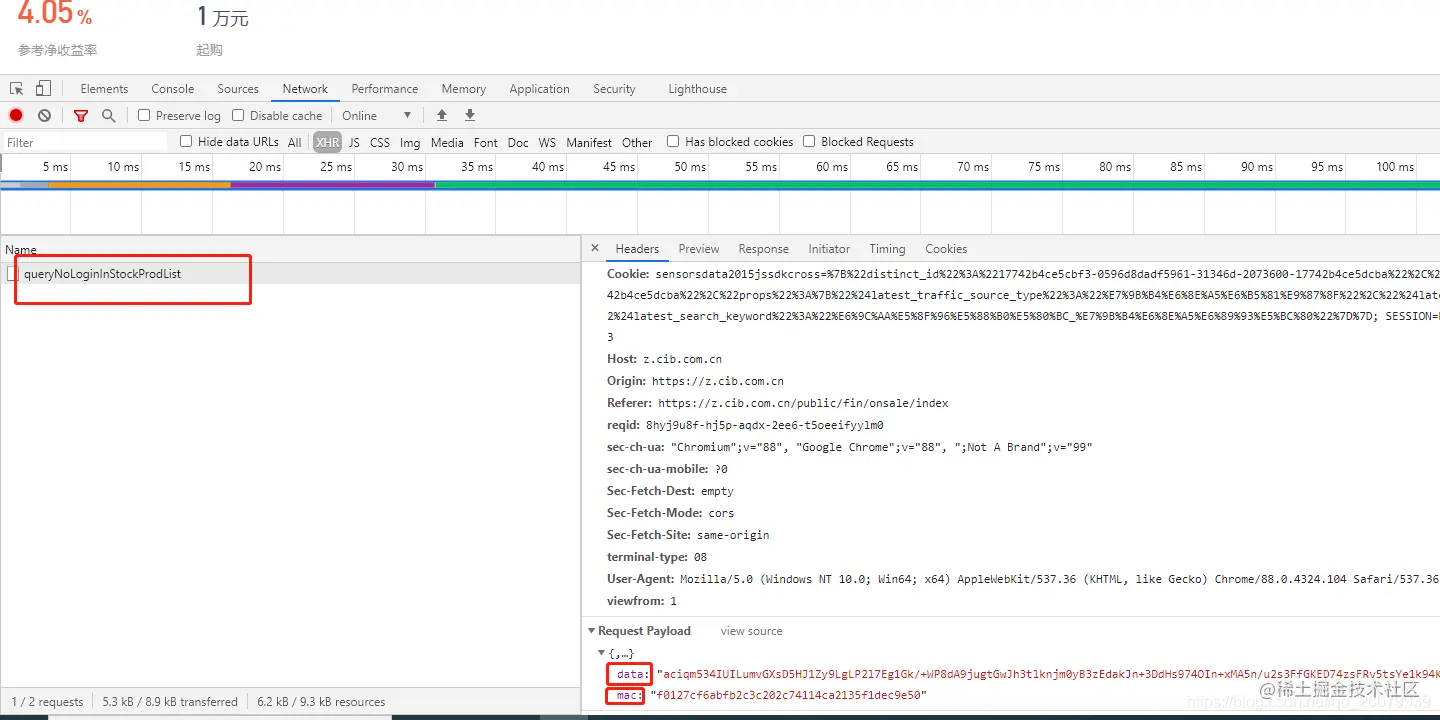Show the request Timing tab
The width and height of the screenshot is (1440, 720).
(887, 249)
